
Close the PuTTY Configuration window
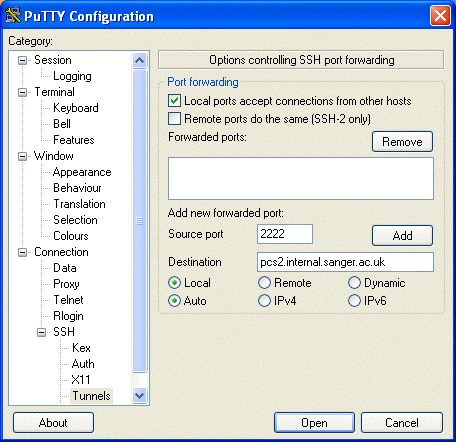tap(440, 15)
